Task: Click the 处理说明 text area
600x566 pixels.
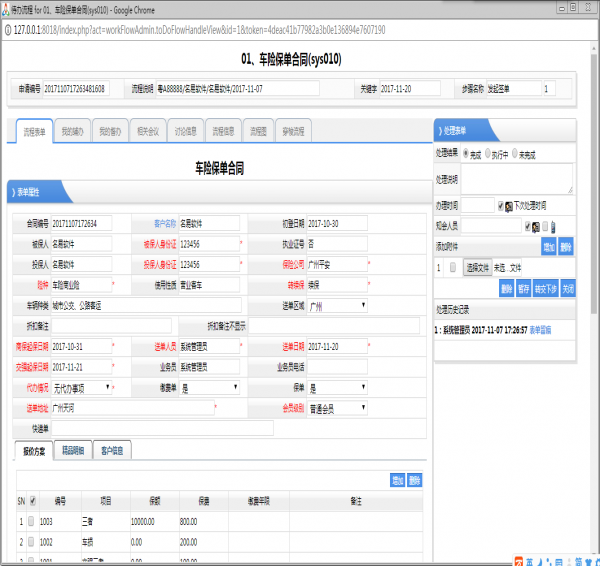Action: tap(517, 179)
